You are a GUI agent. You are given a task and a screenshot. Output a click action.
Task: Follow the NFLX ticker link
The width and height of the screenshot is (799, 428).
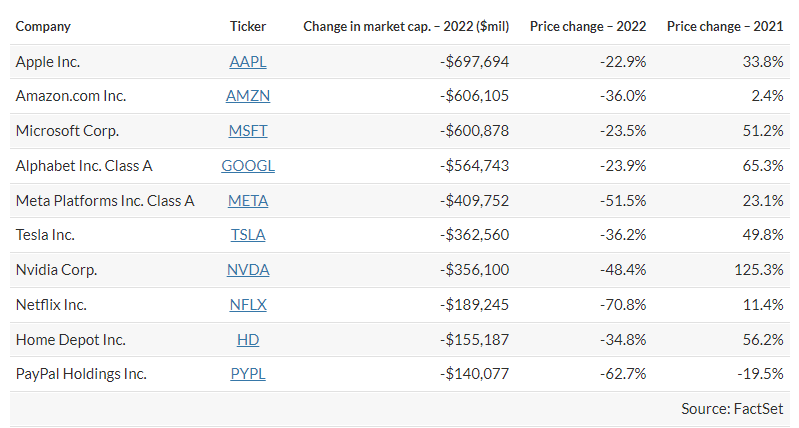(x=248, y=305)
